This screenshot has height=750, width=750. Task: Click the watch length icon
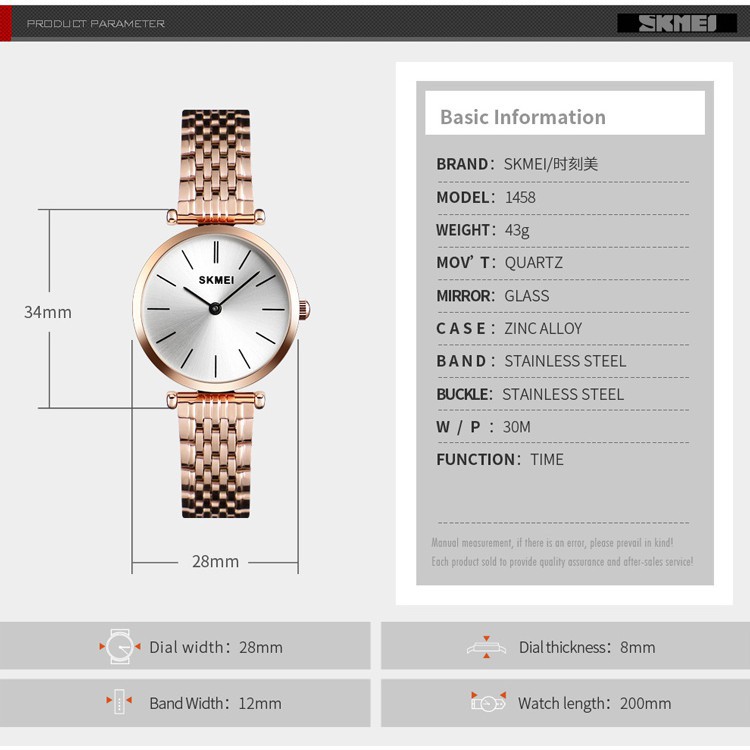[488, 702]
